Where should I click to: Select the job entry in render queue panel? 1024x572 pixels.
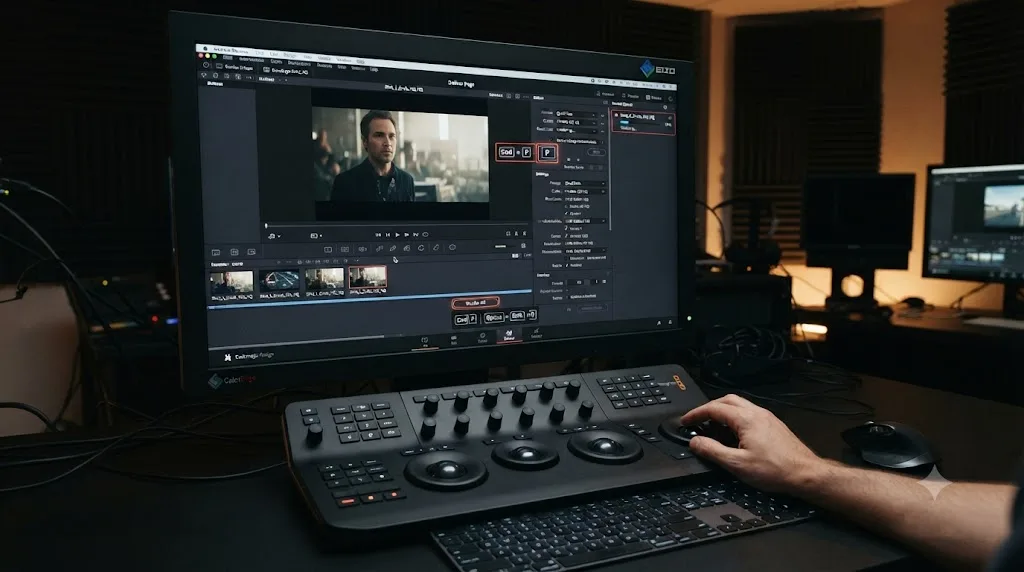[x=643, y=122]
